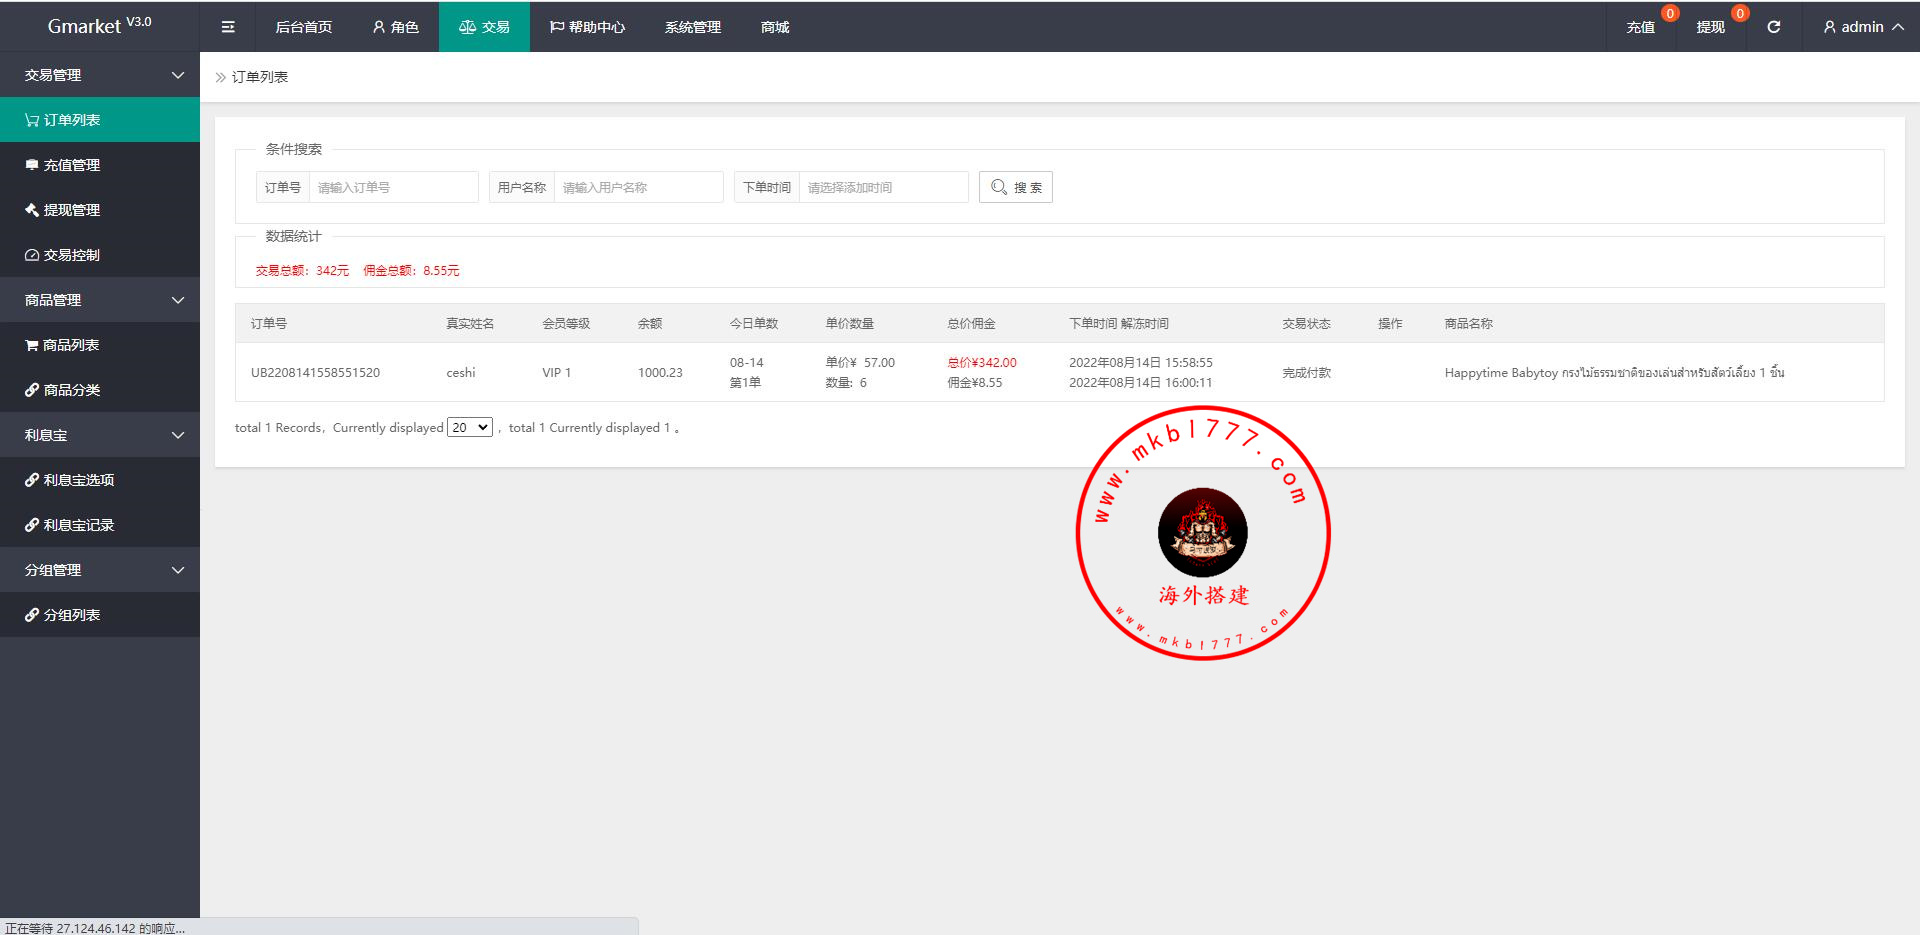Image resolution: width=1920 pixels, height=935 pixels.
Task: Click the 搜索 search button
Action: coord(1016,187)
